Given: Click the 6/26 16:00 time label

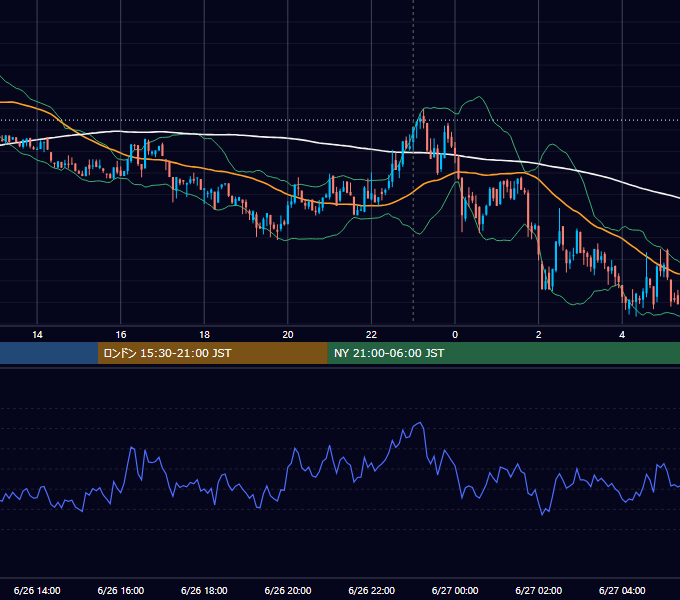Looking at the screenshot, I should pyautogui.click(x=121, y=590).
